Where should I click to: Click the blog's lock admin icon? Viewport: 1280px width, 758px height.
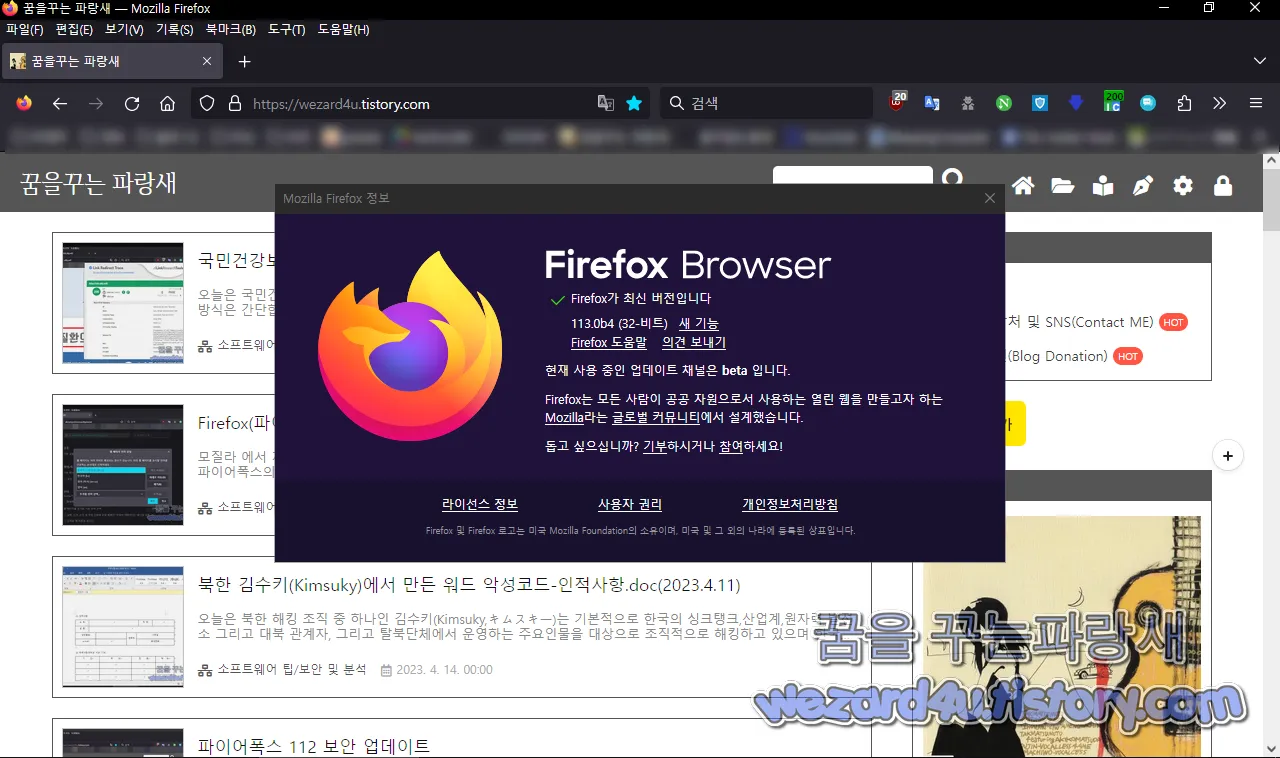1223,185
